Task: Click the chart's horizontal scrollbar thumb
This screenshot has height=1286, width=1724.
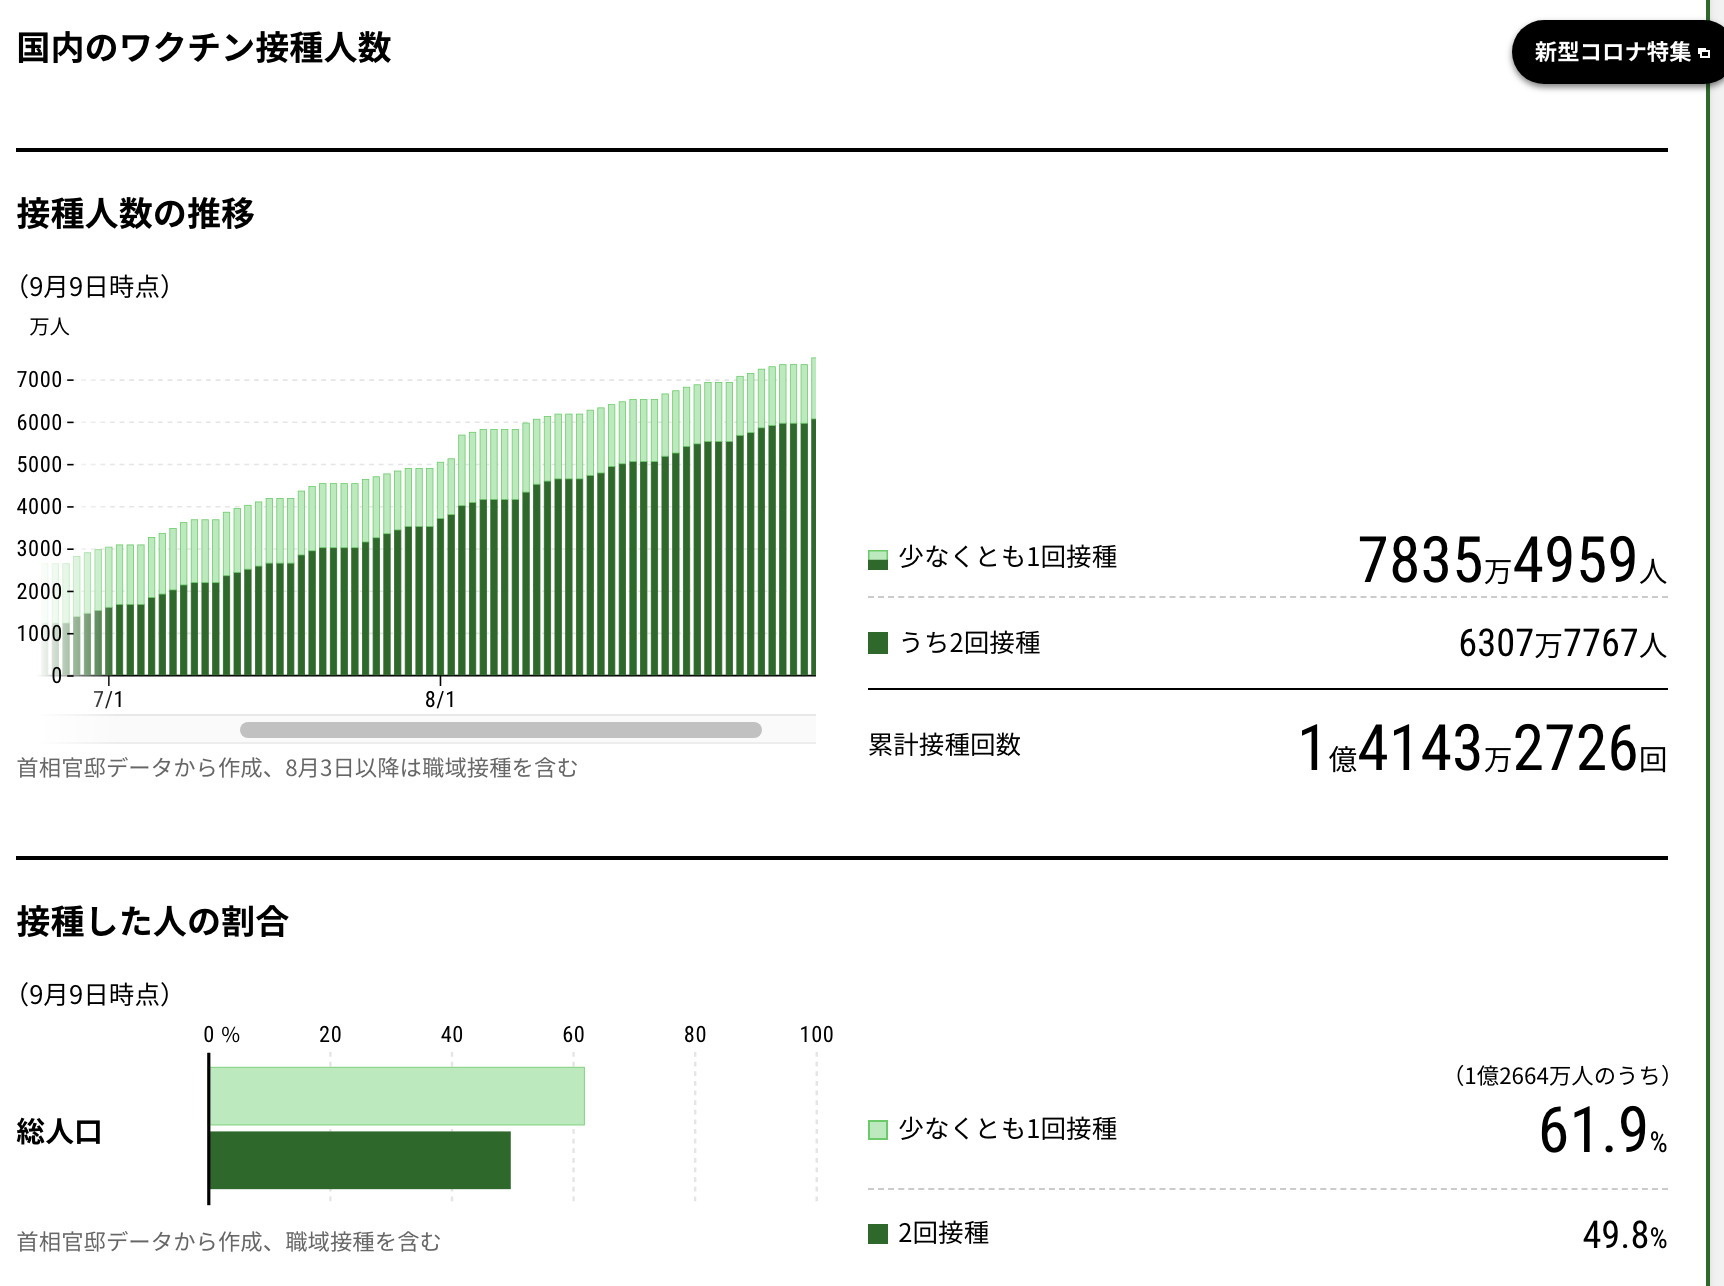Action: click(501, 730)
